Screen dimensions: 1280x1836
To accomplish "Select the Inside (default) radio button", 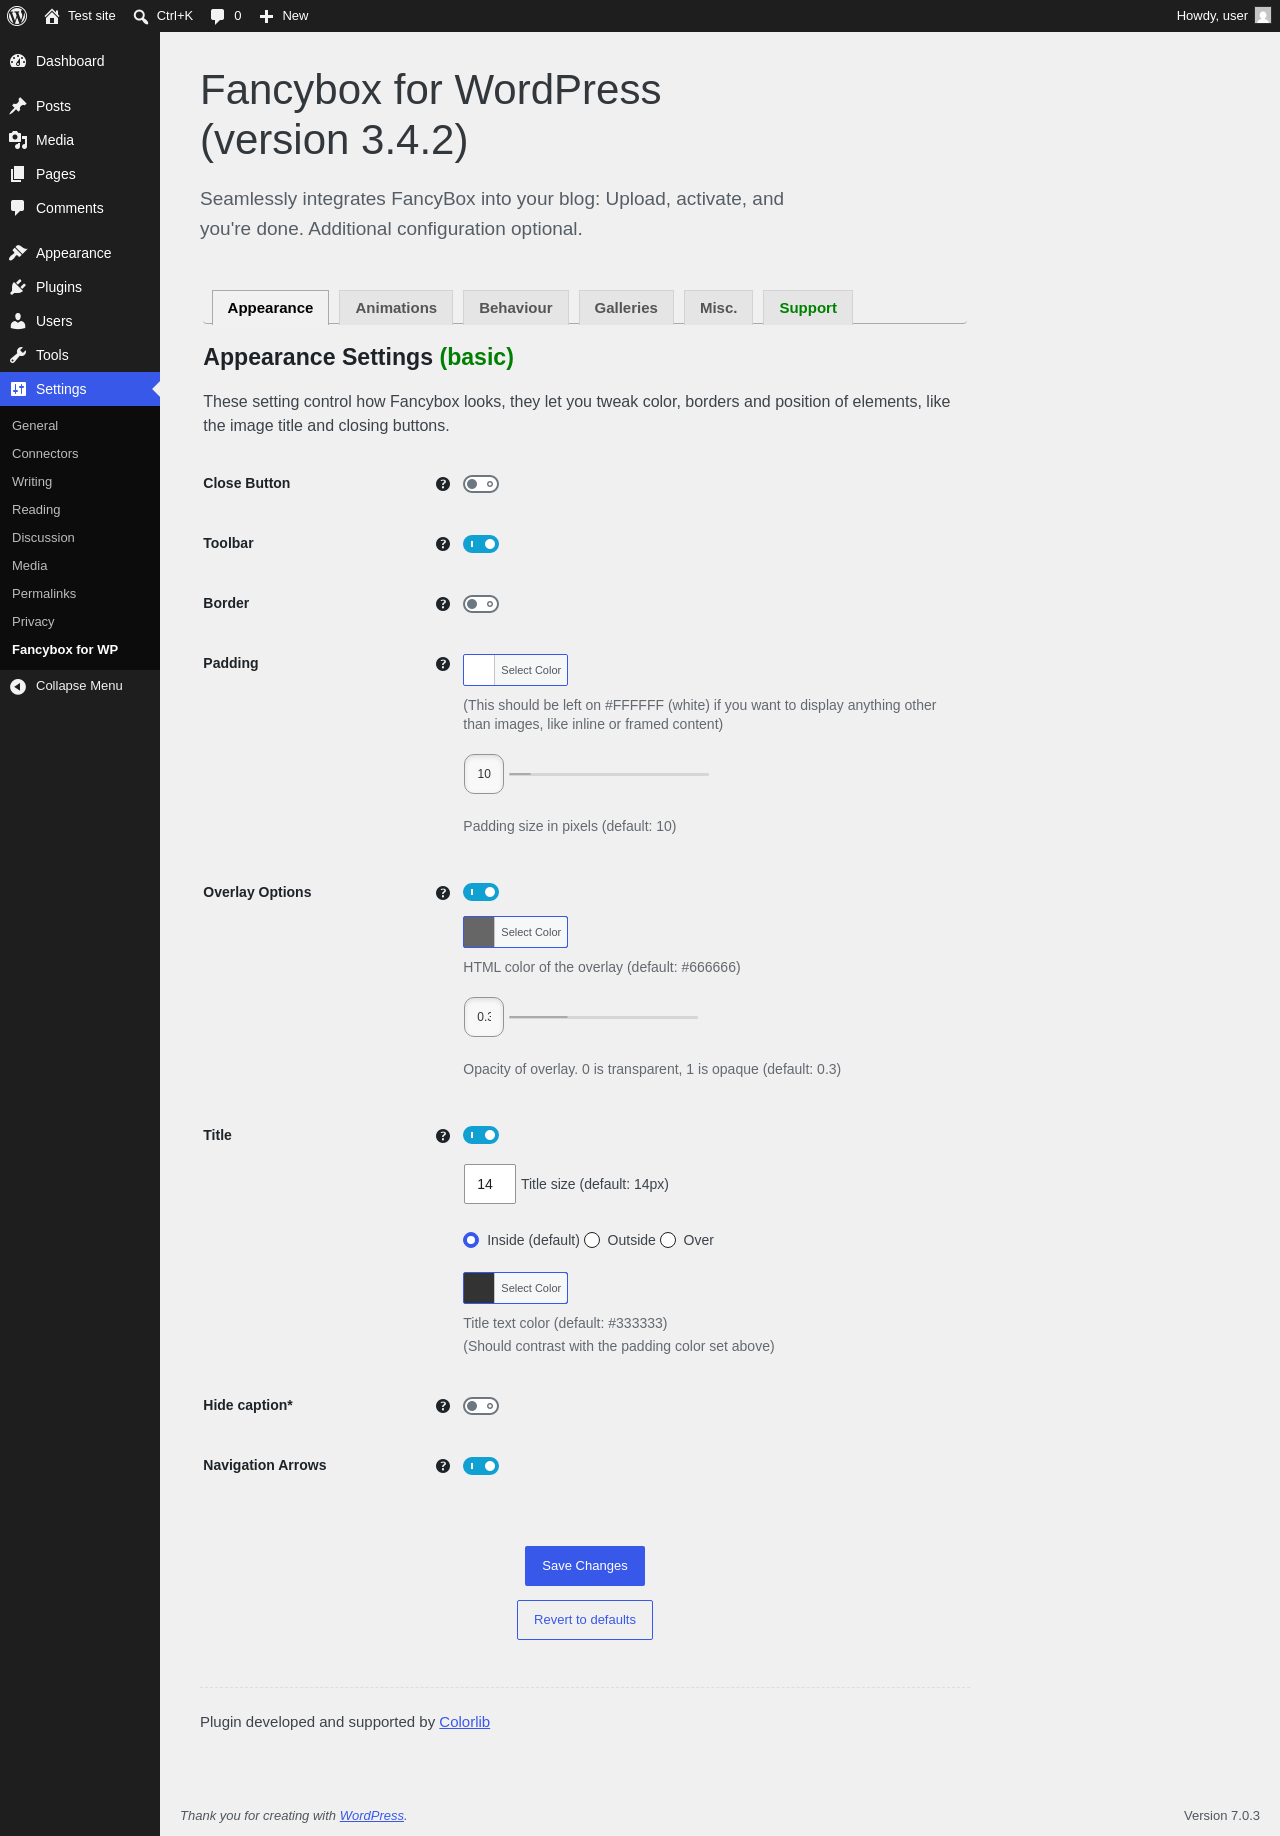I will click(x=471, y=1240).
